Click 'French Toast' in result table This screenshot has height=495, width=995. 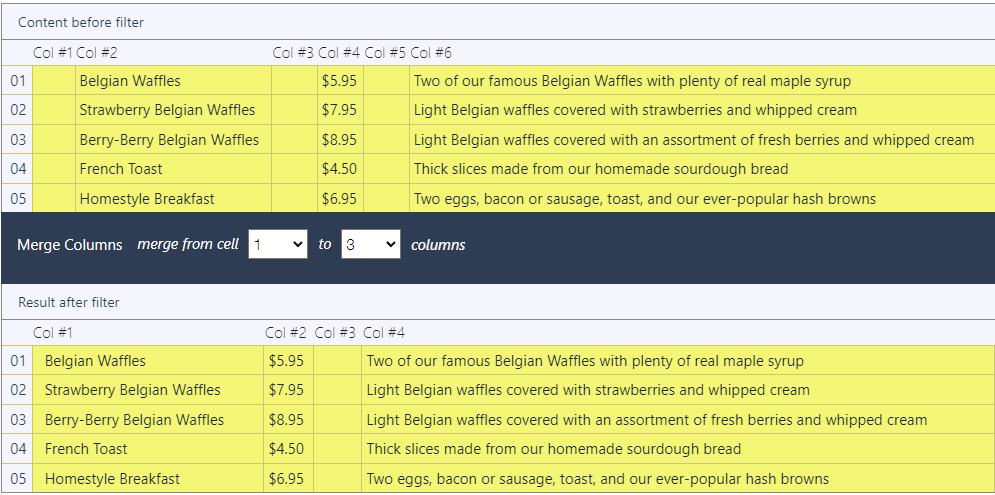point(86,449)
